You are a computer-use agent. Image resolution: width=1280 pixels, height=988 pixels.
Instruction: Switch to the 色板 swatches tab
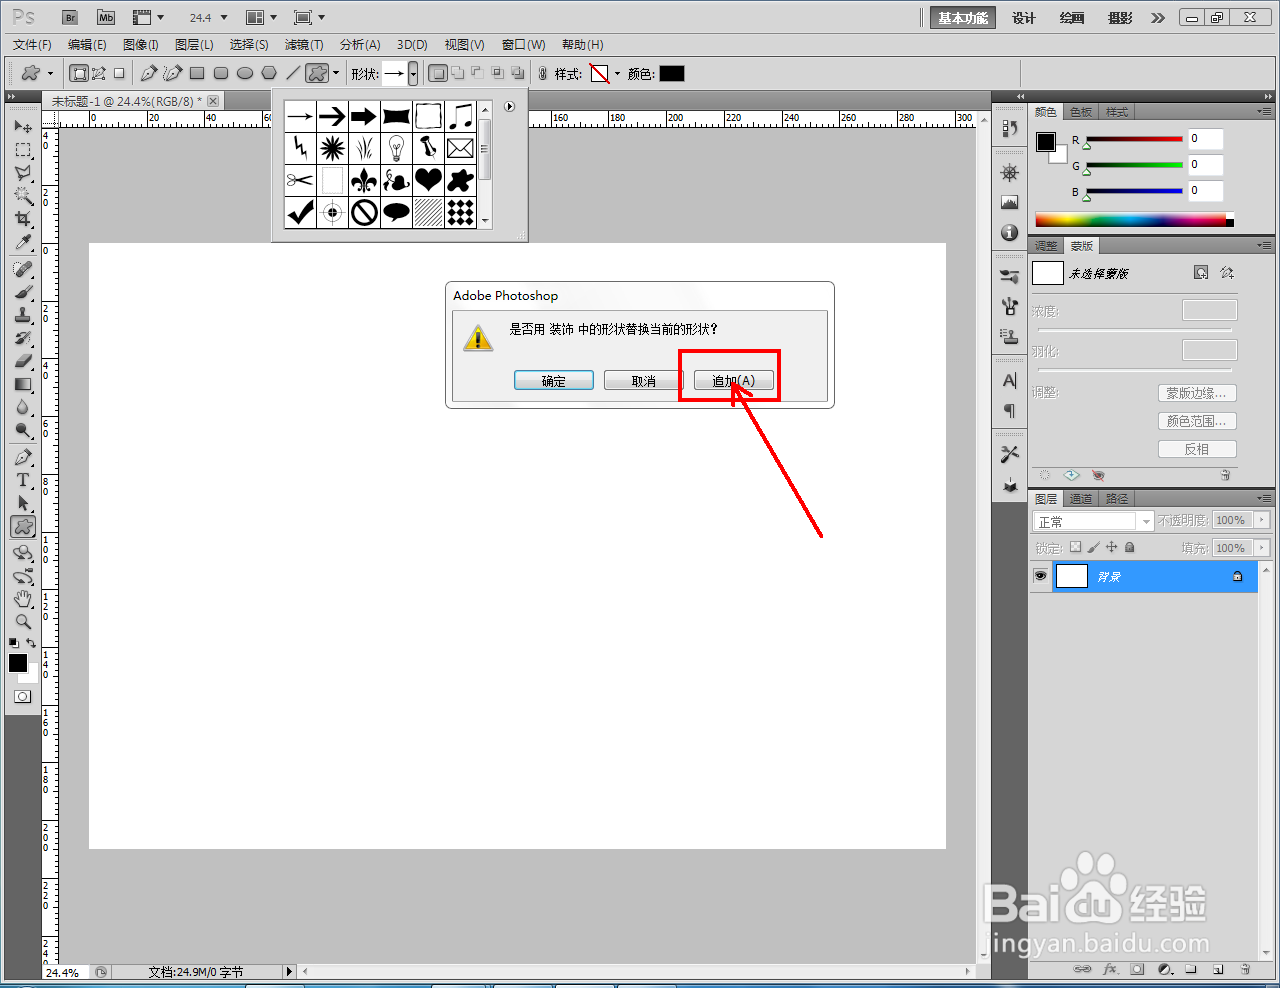click(1081, 112)
